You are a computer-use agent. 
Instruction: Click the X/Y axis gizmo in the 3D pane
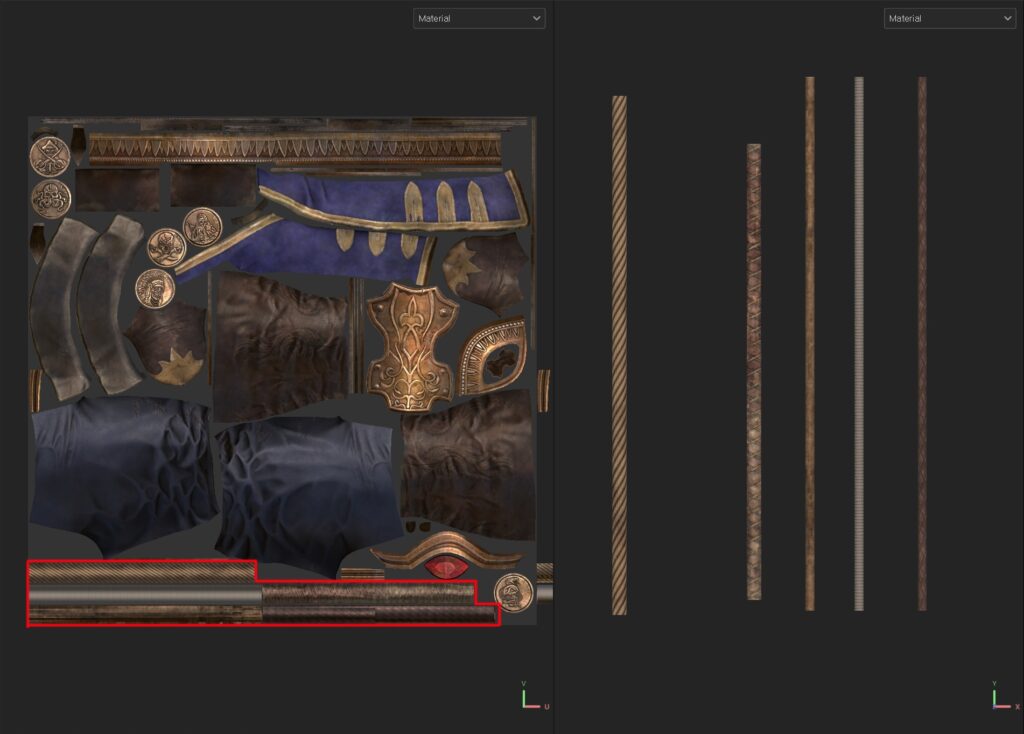tap(1006, 697)
